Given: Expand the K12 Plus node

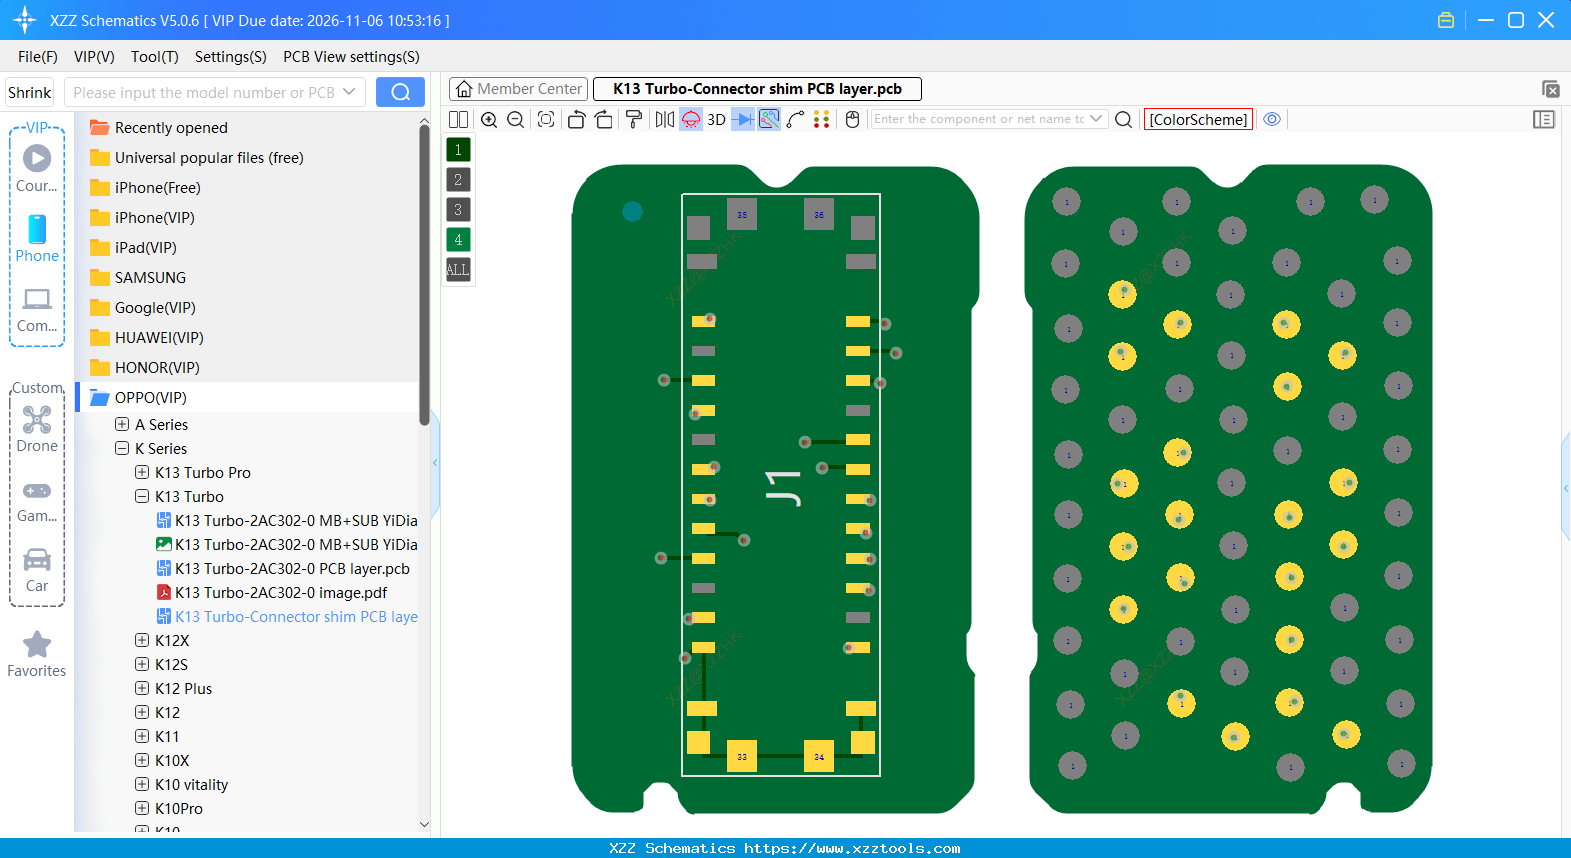Looking at the screenshot, I should pyautogui.click(x=142, y=688).
